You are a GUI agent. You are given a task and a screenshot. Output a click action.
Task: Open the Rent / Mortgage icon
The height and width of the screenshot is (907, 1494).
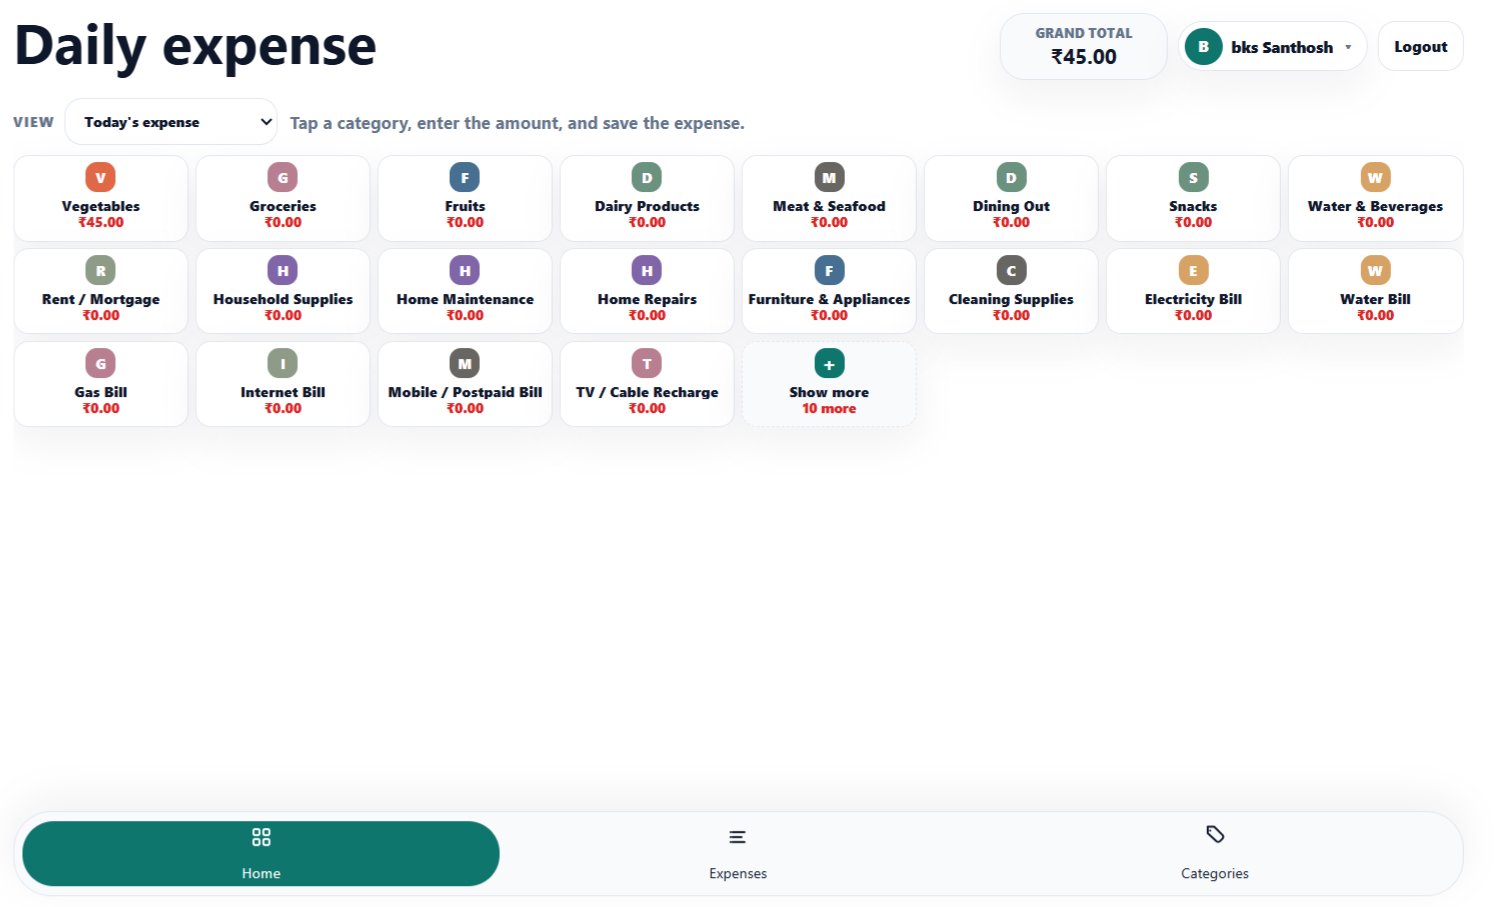pyautogui.click(x=100, y=270)
